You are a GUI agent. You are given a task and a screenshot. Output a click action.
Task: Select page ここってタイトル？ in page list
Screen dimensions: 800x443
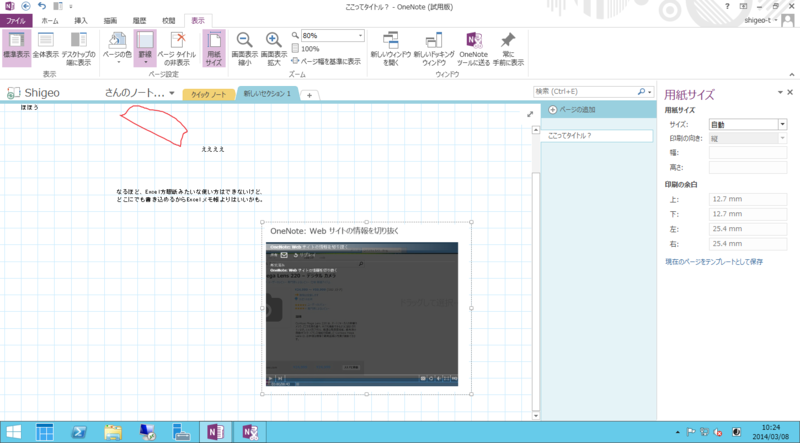click(x=597, y=136)
